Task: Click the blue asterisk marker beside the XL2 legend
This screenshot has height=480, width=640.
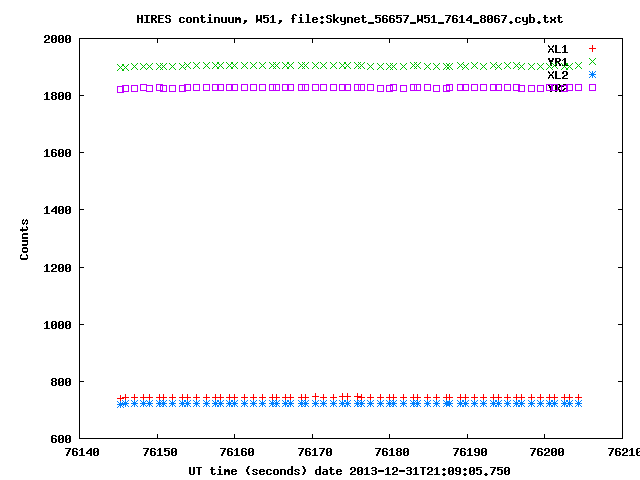Action: pyautogui.click(x=592, y=75)
